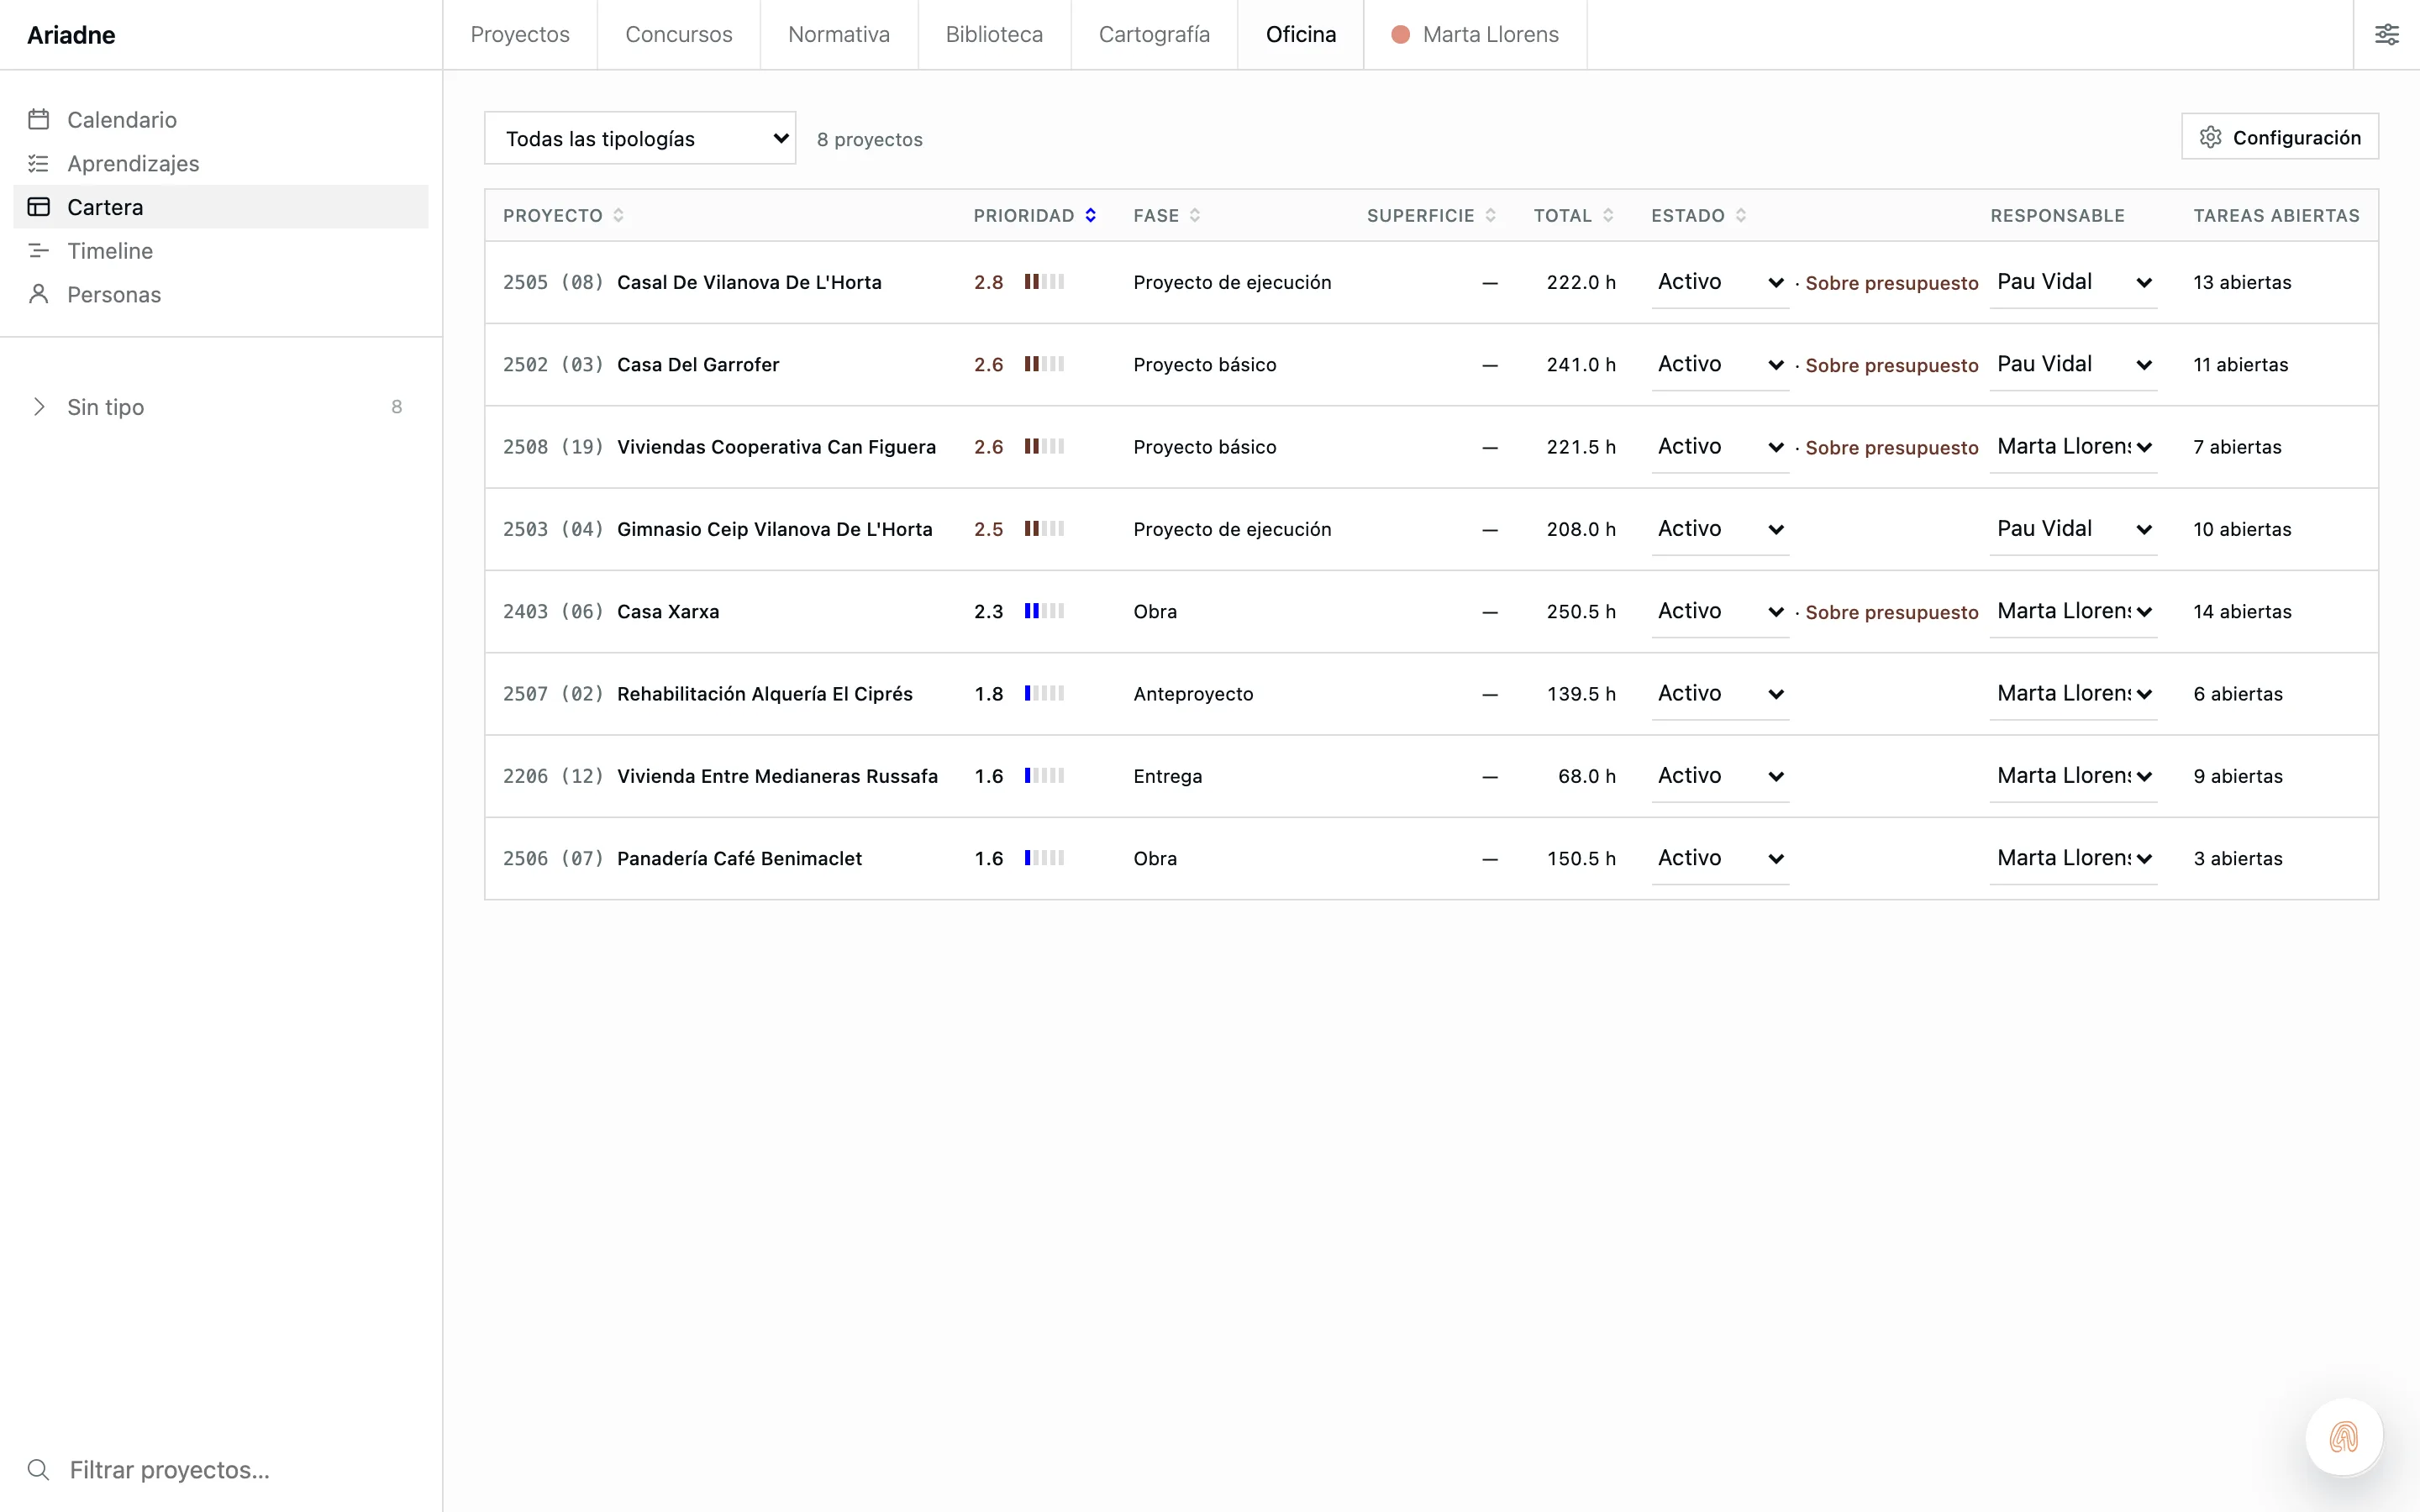Image resolution: width=2420 pixels, height=1512 pixels.
Task: Open Estado dropdown for Vivienda Entre Medianeras Russafa
Action: (1720, 776)
